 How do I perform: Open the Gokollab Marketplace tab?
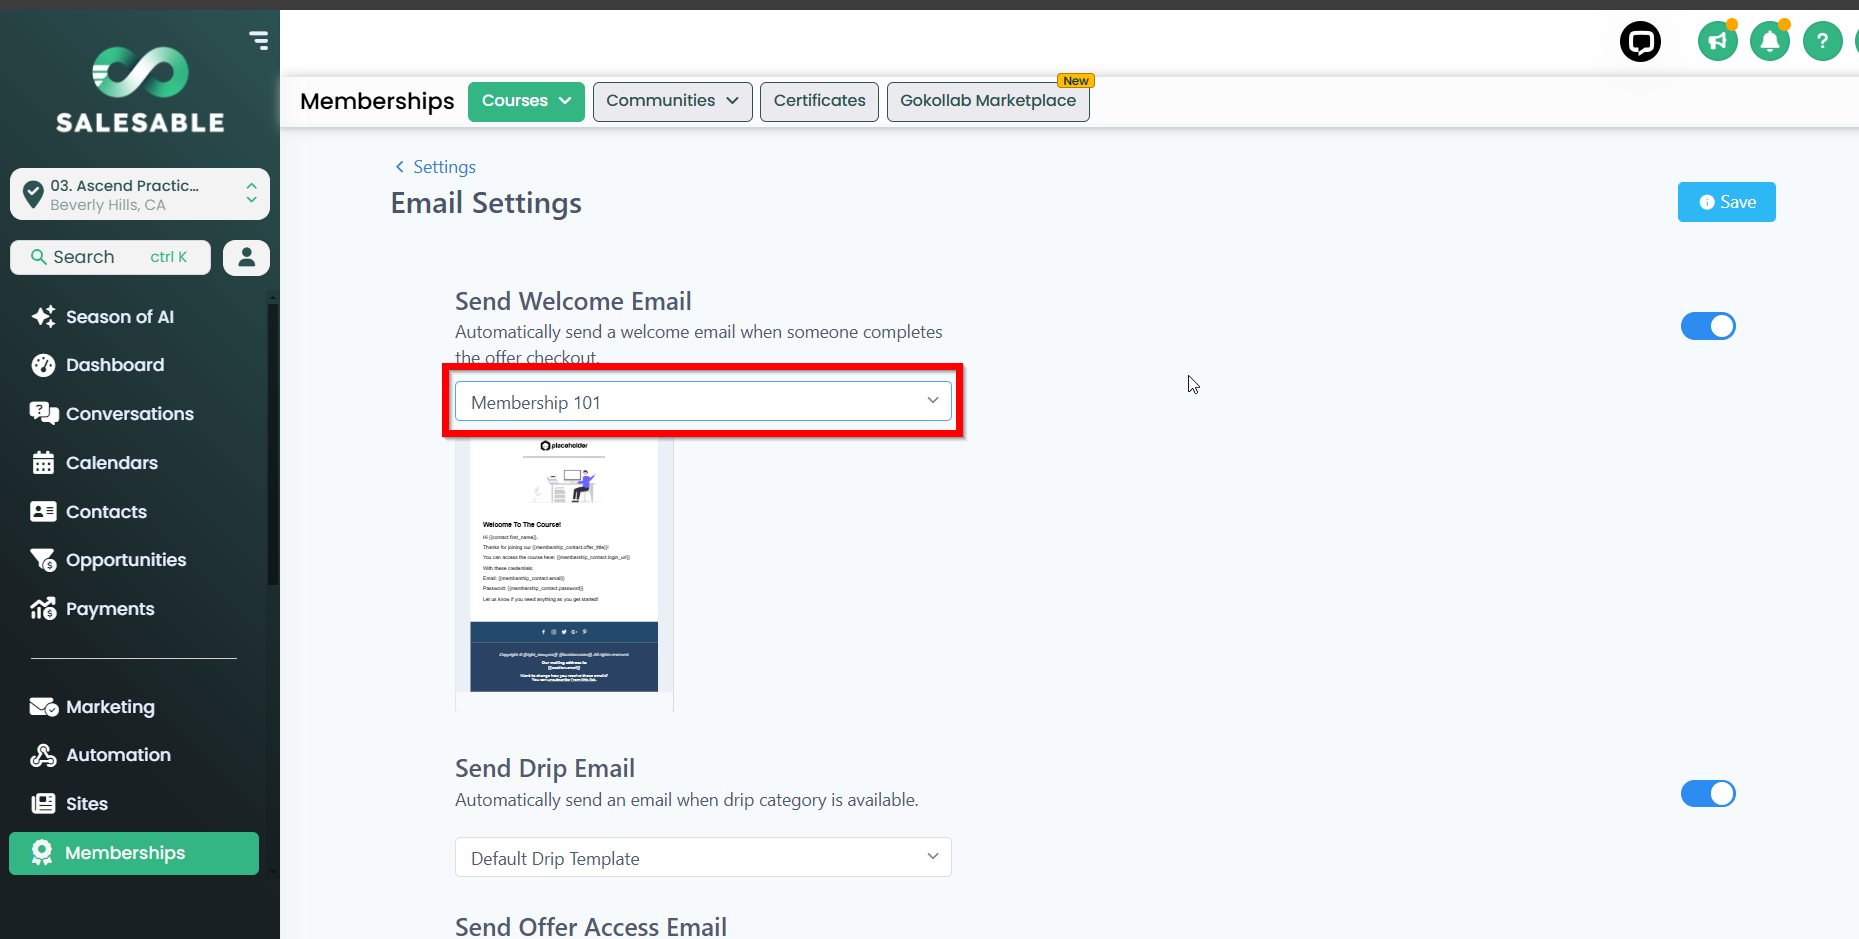pyautogui.click(x=988, y=101)
